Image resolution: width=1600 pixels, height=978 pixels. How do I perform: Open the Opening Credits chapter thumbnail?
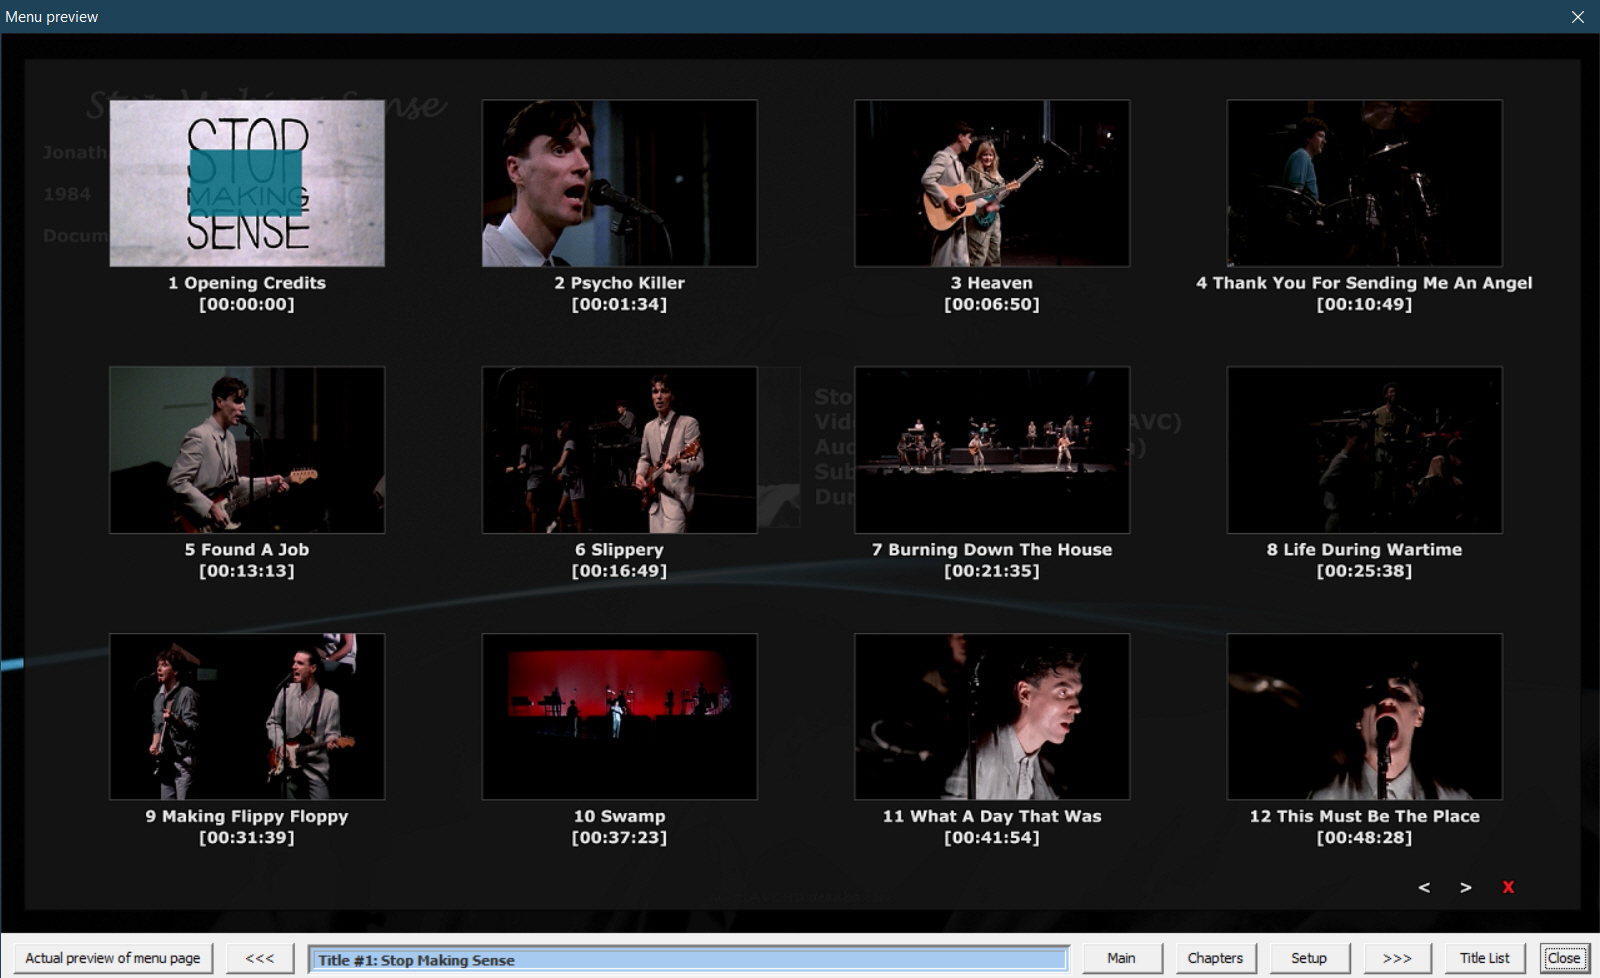pos(247,183)
